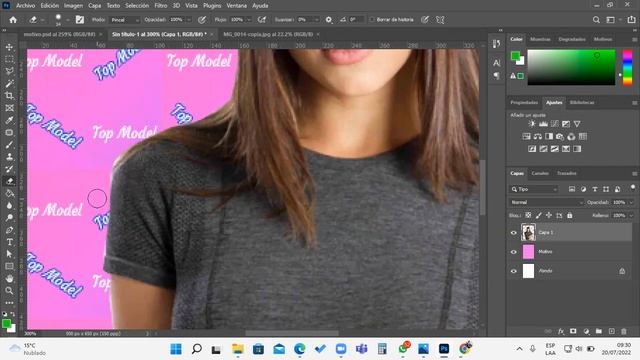The image size is (640, 360).
Task: Open eraser smoothing options gear
Action: pyautogui.click(x=329, y=20)
